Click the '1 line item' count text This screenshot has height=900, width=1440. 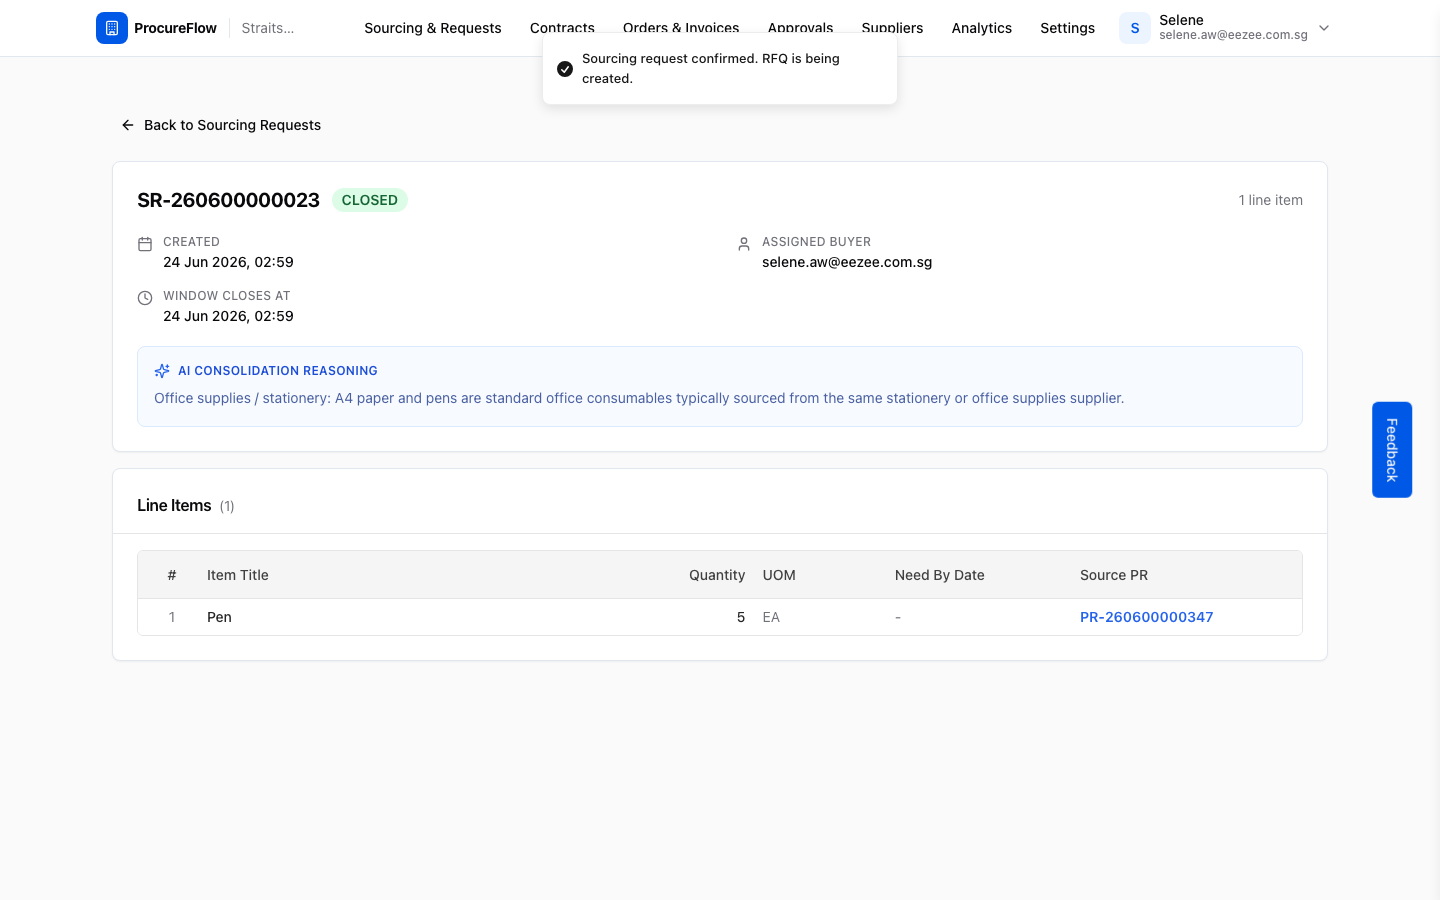(x=1271, y=200)
